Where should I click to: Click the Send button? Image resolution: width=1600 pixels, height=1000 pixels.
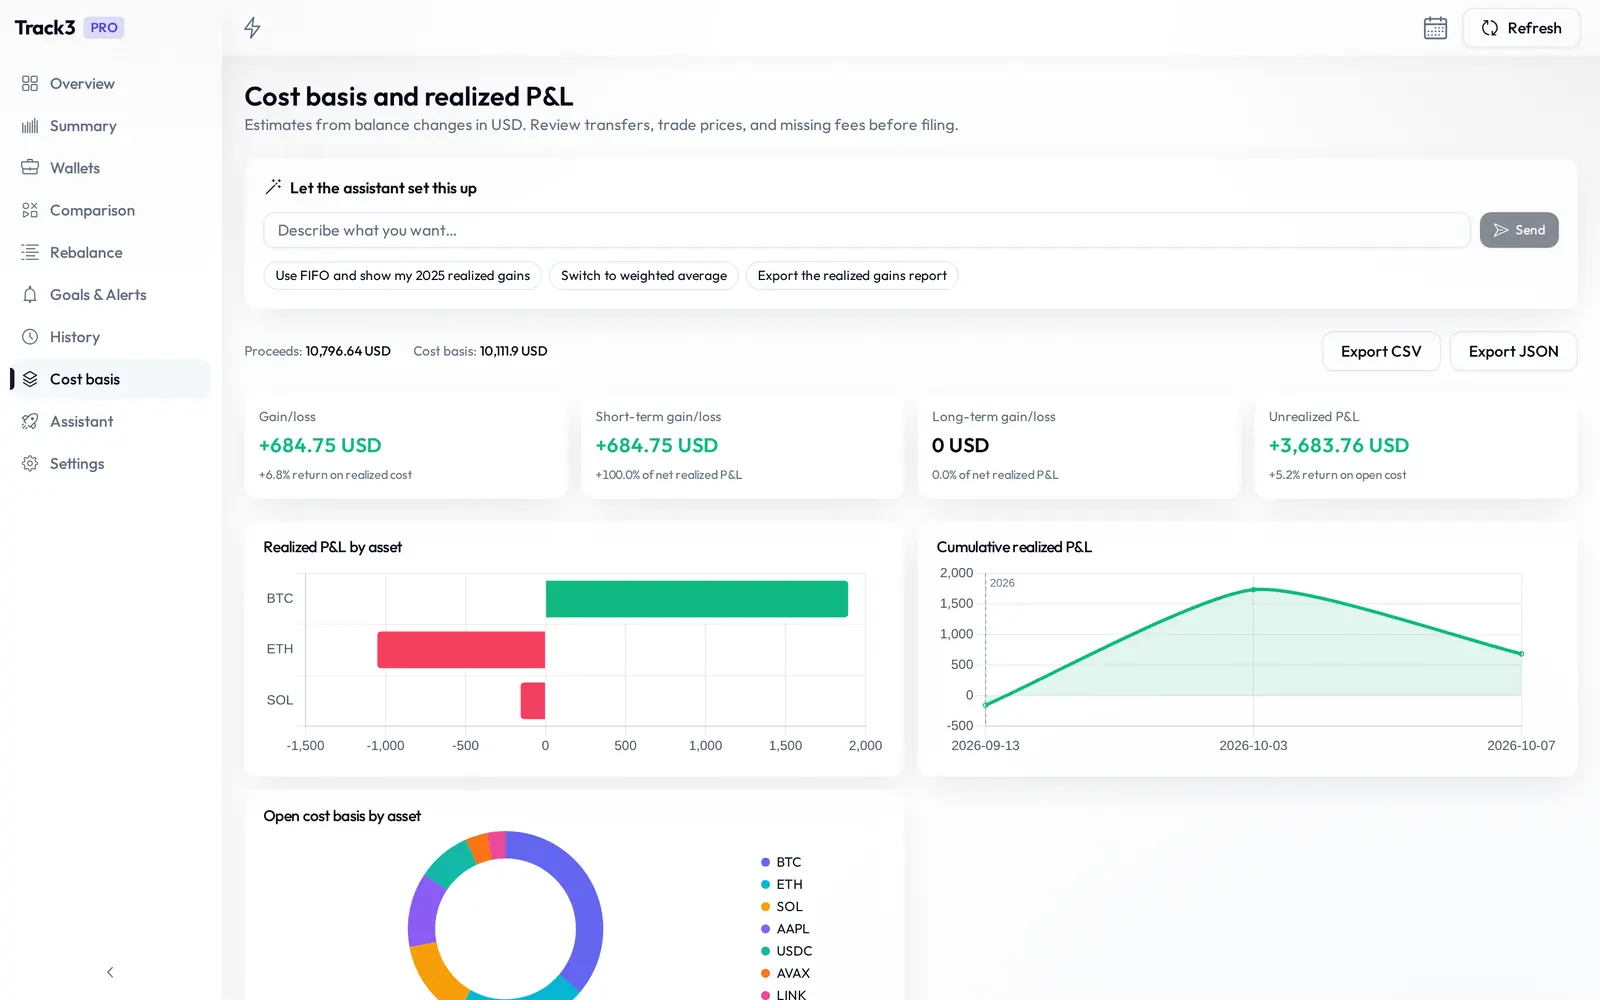click(x=1519, y=230)
